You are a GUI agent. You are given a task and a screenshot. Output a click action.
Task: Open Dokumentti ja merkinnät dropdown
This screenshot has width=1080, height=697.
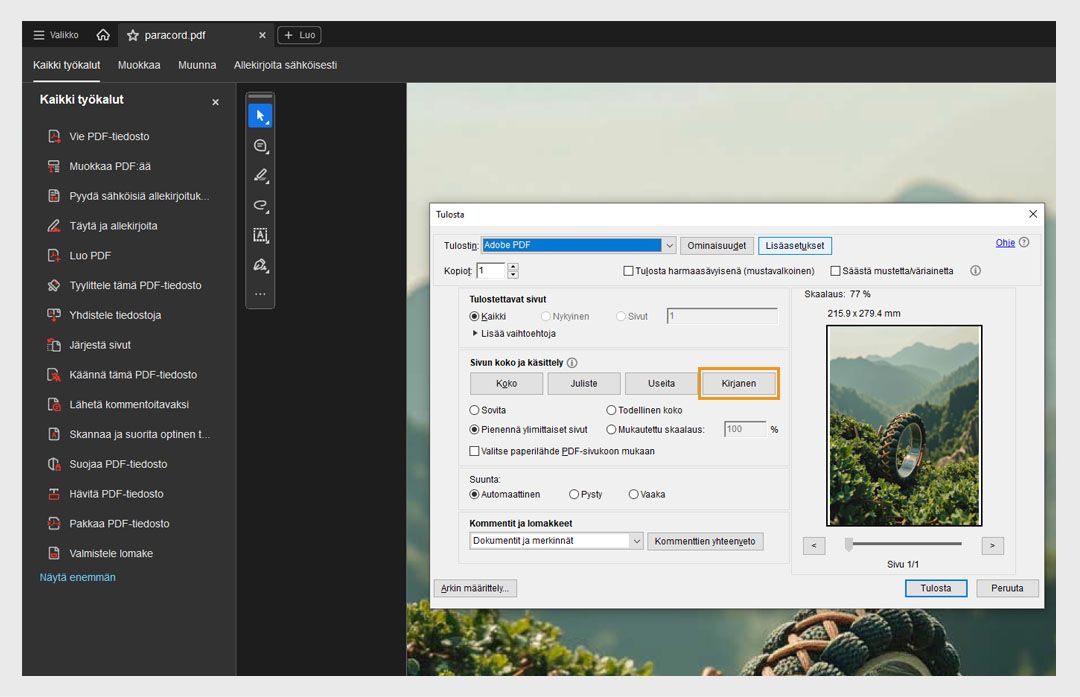[x=636, y=541]
